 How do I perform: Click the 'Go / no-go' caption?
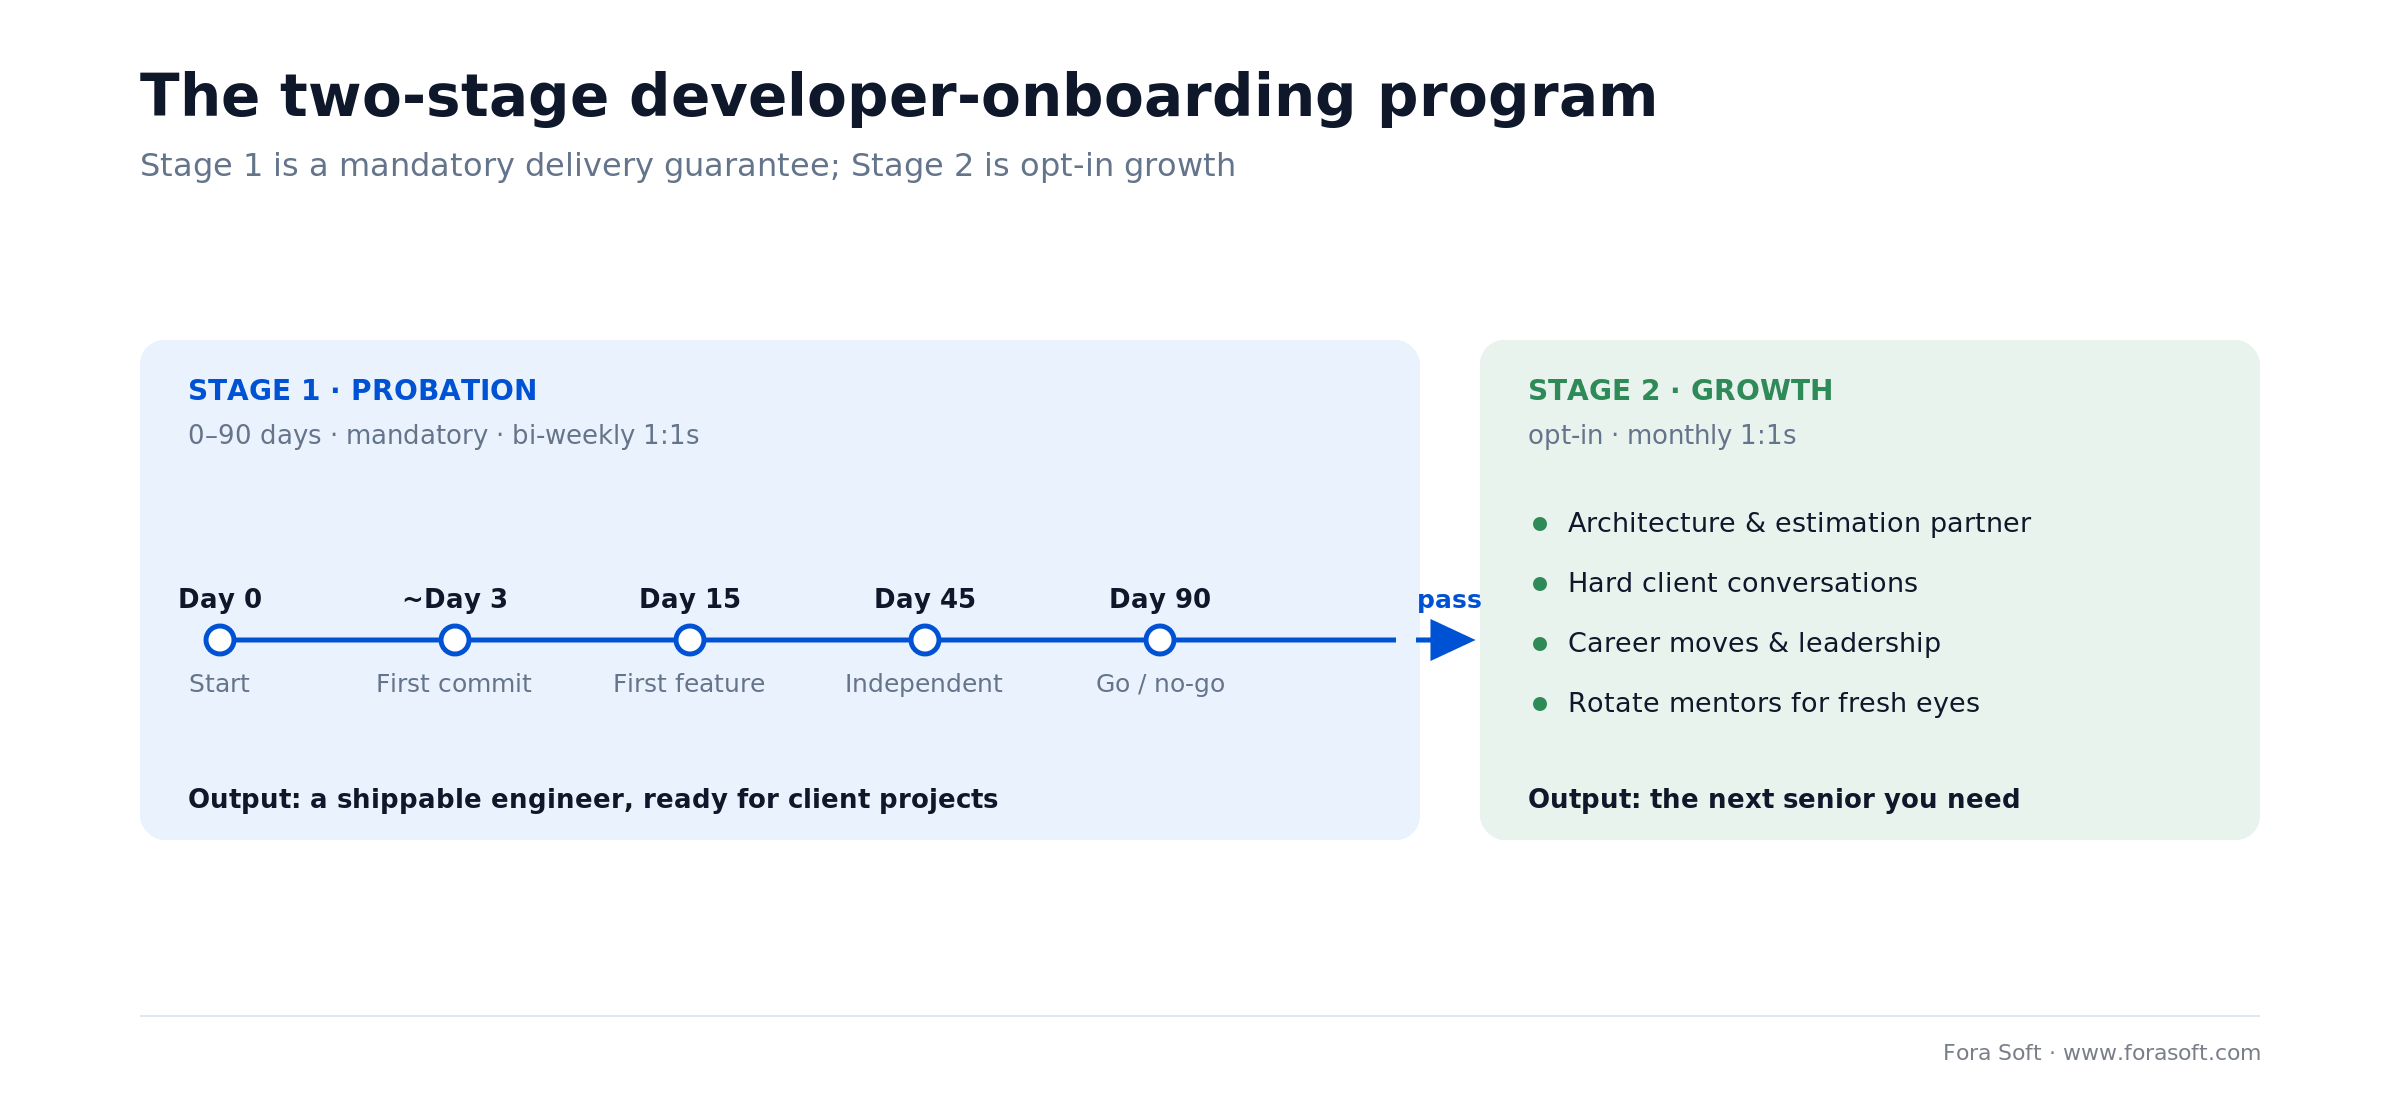(x=1160, y=684)
